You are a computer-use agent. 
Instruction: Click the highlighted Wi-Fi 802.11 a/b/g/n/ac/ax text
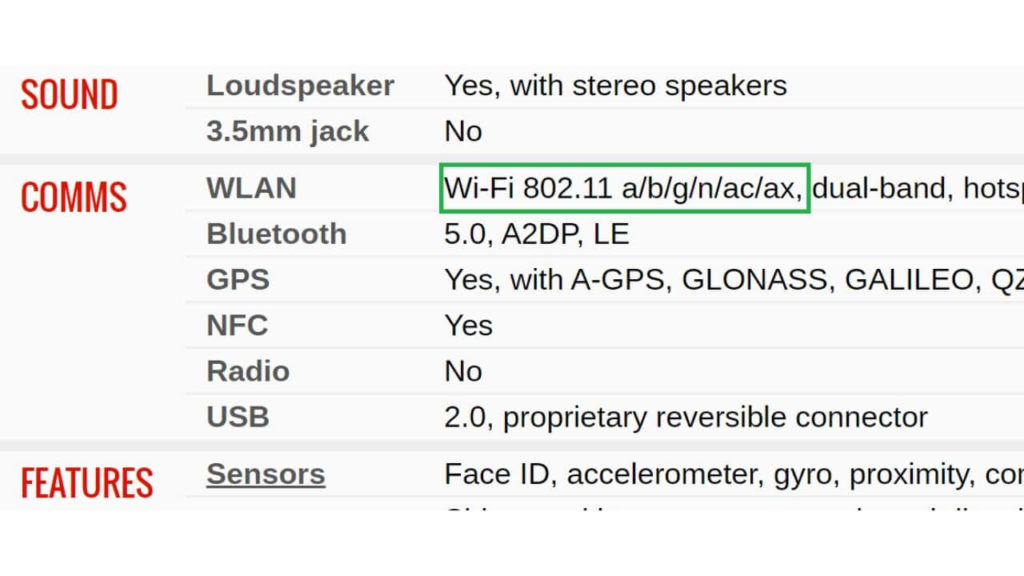(624, 188)
